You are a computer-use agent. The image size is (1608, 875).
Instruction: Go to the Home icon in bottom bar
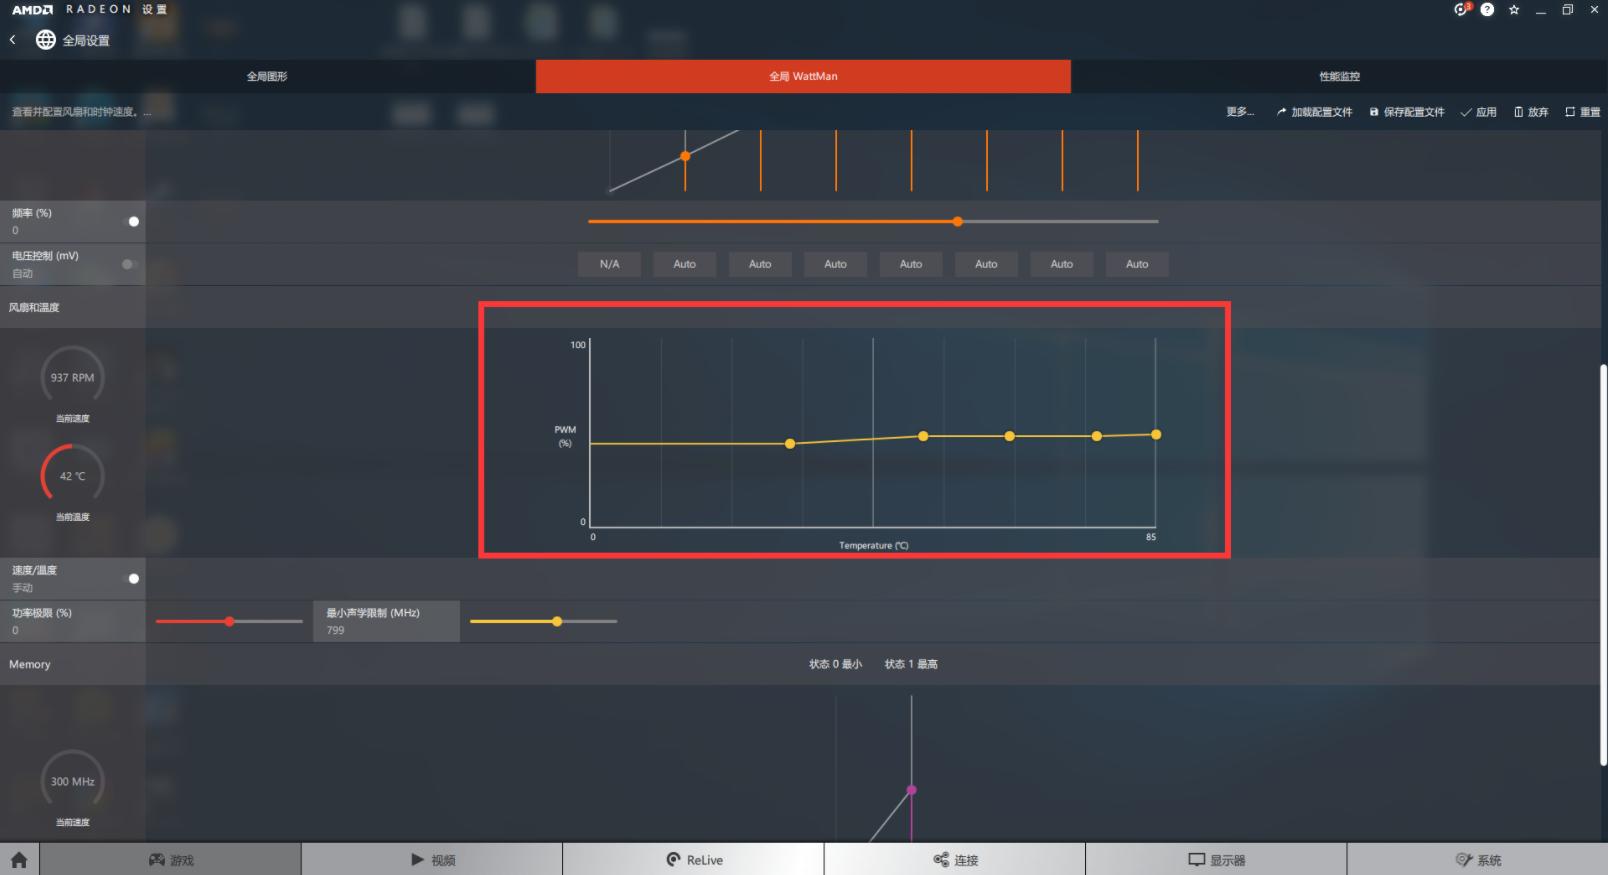pyautogui.click(x=19, y=859)
